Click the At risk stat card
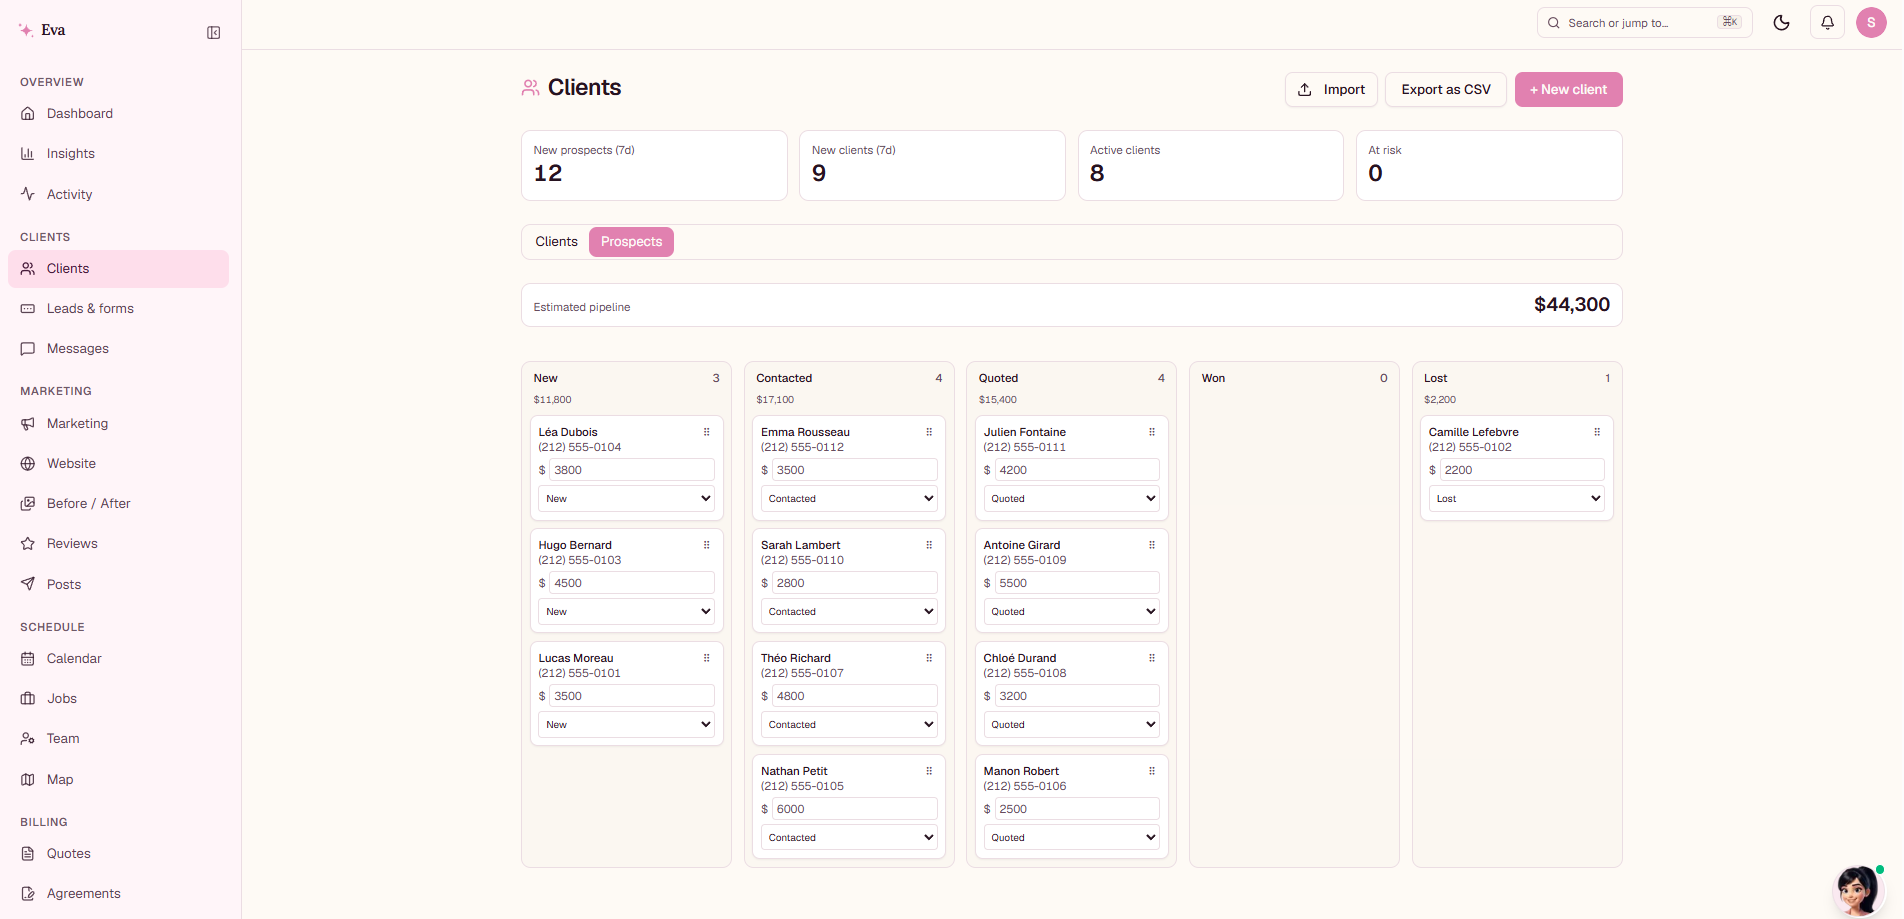 point(1489,166)
